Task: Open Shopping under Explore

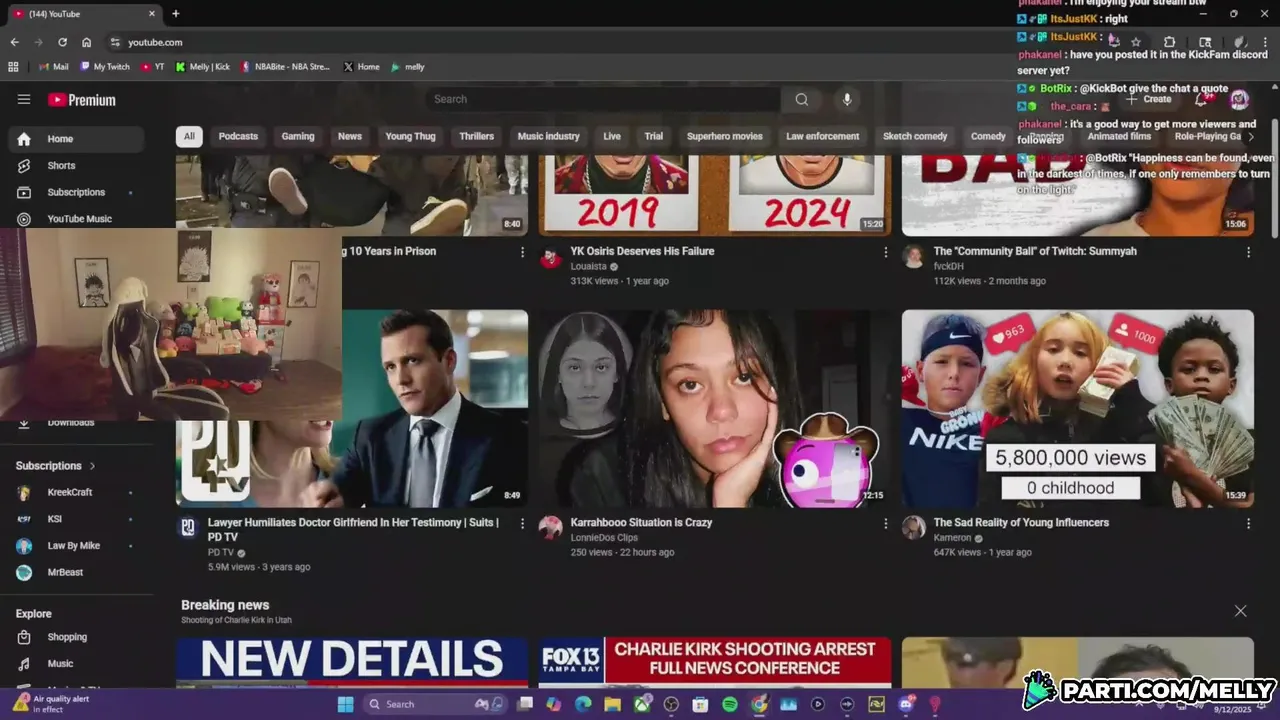Action: (x=76, y=637)
